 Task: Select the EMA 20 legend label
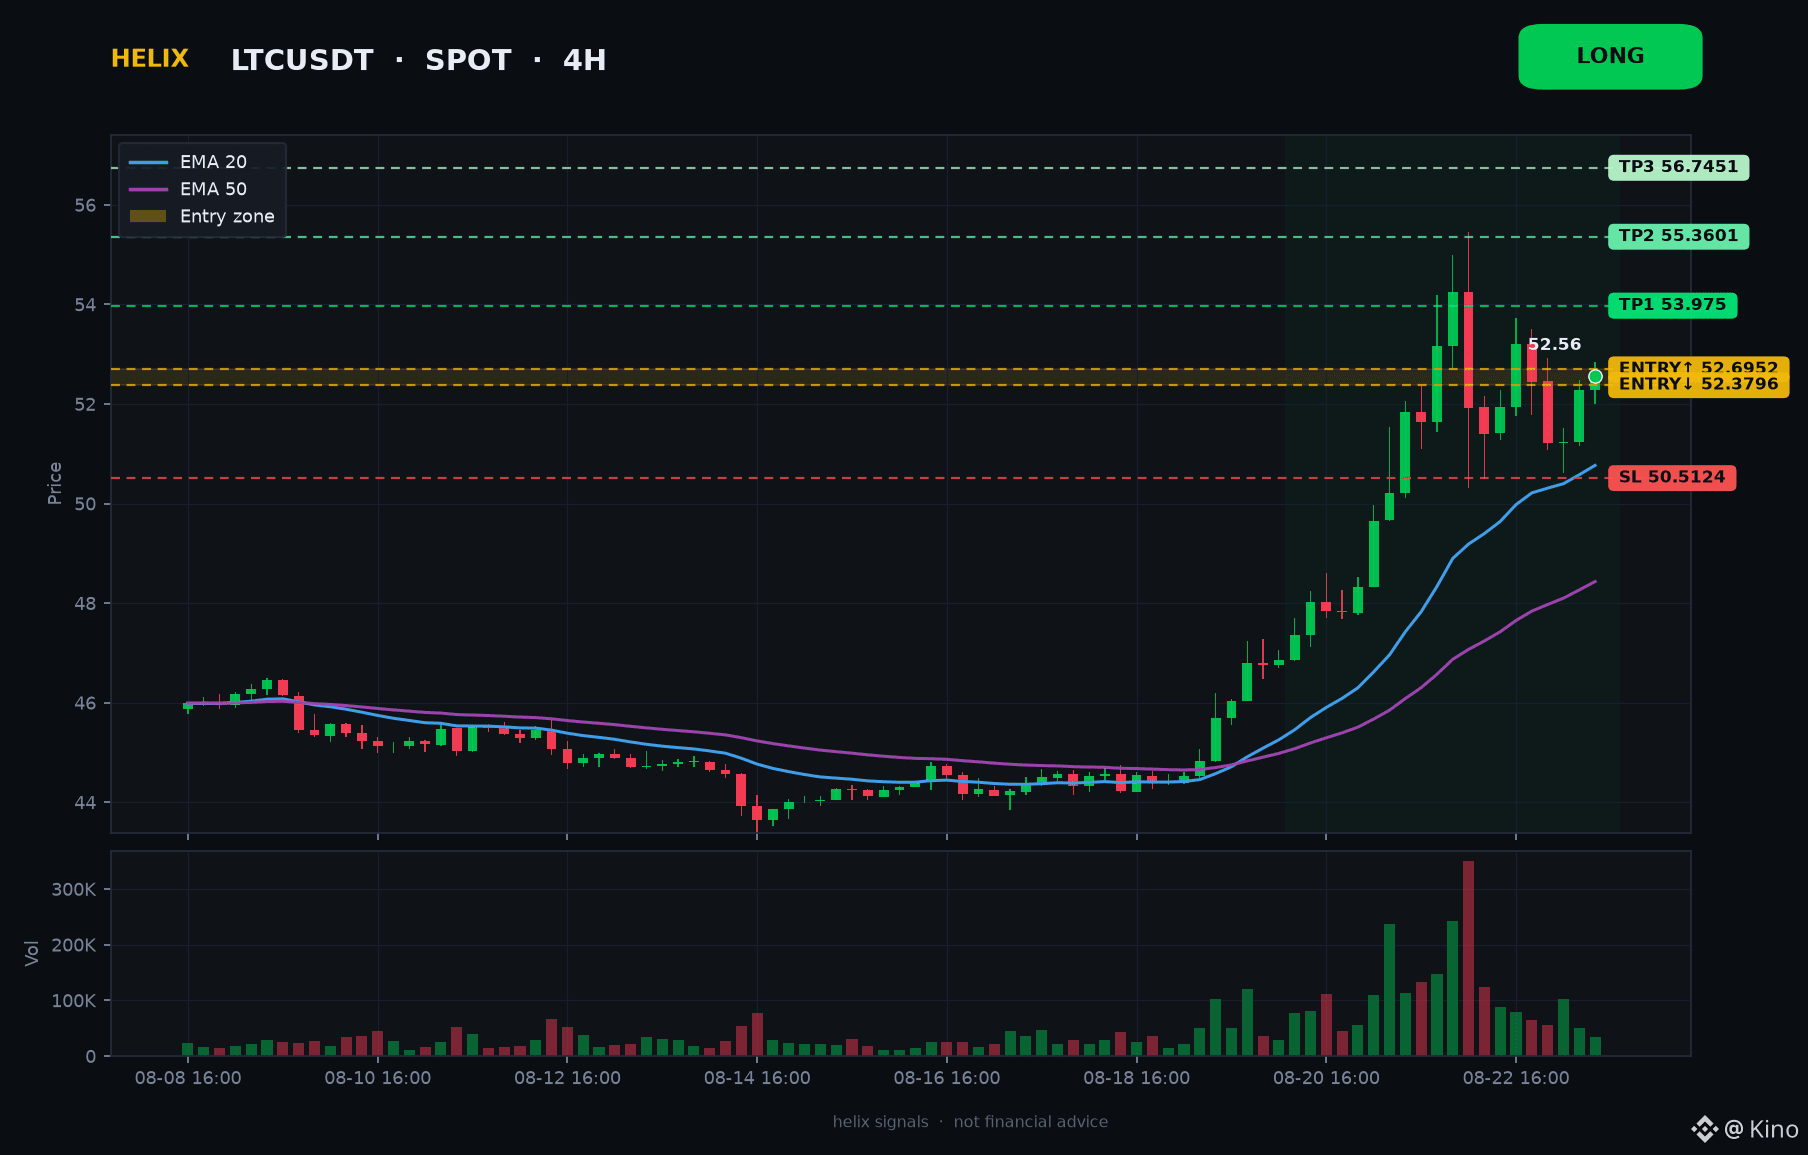click(213, 162)
